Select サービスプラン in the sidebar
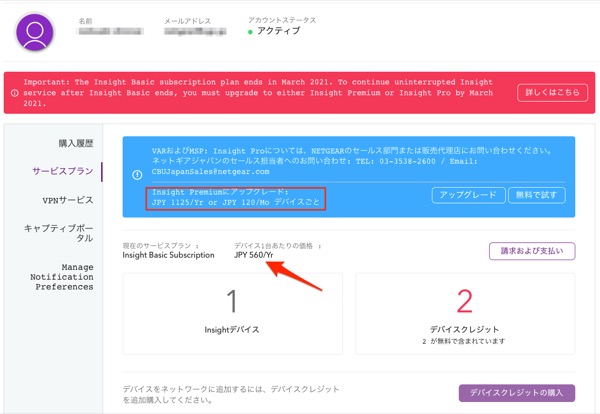This screenshot has width=600, height=414. (x=68, y=171)
